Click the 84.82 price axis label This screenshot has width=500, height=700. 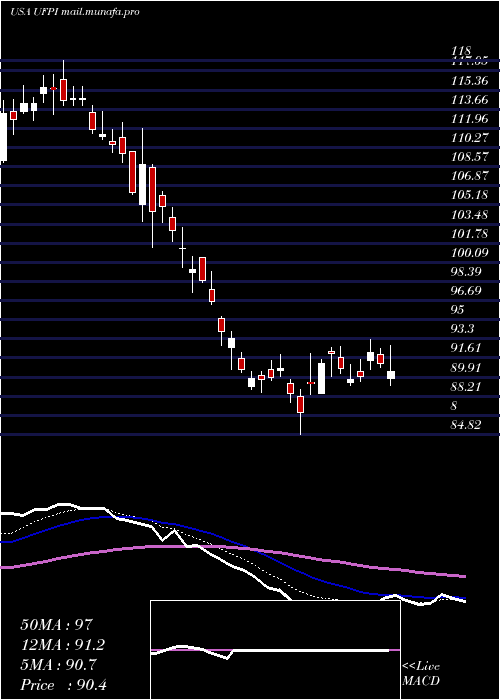tap(467, 425)
